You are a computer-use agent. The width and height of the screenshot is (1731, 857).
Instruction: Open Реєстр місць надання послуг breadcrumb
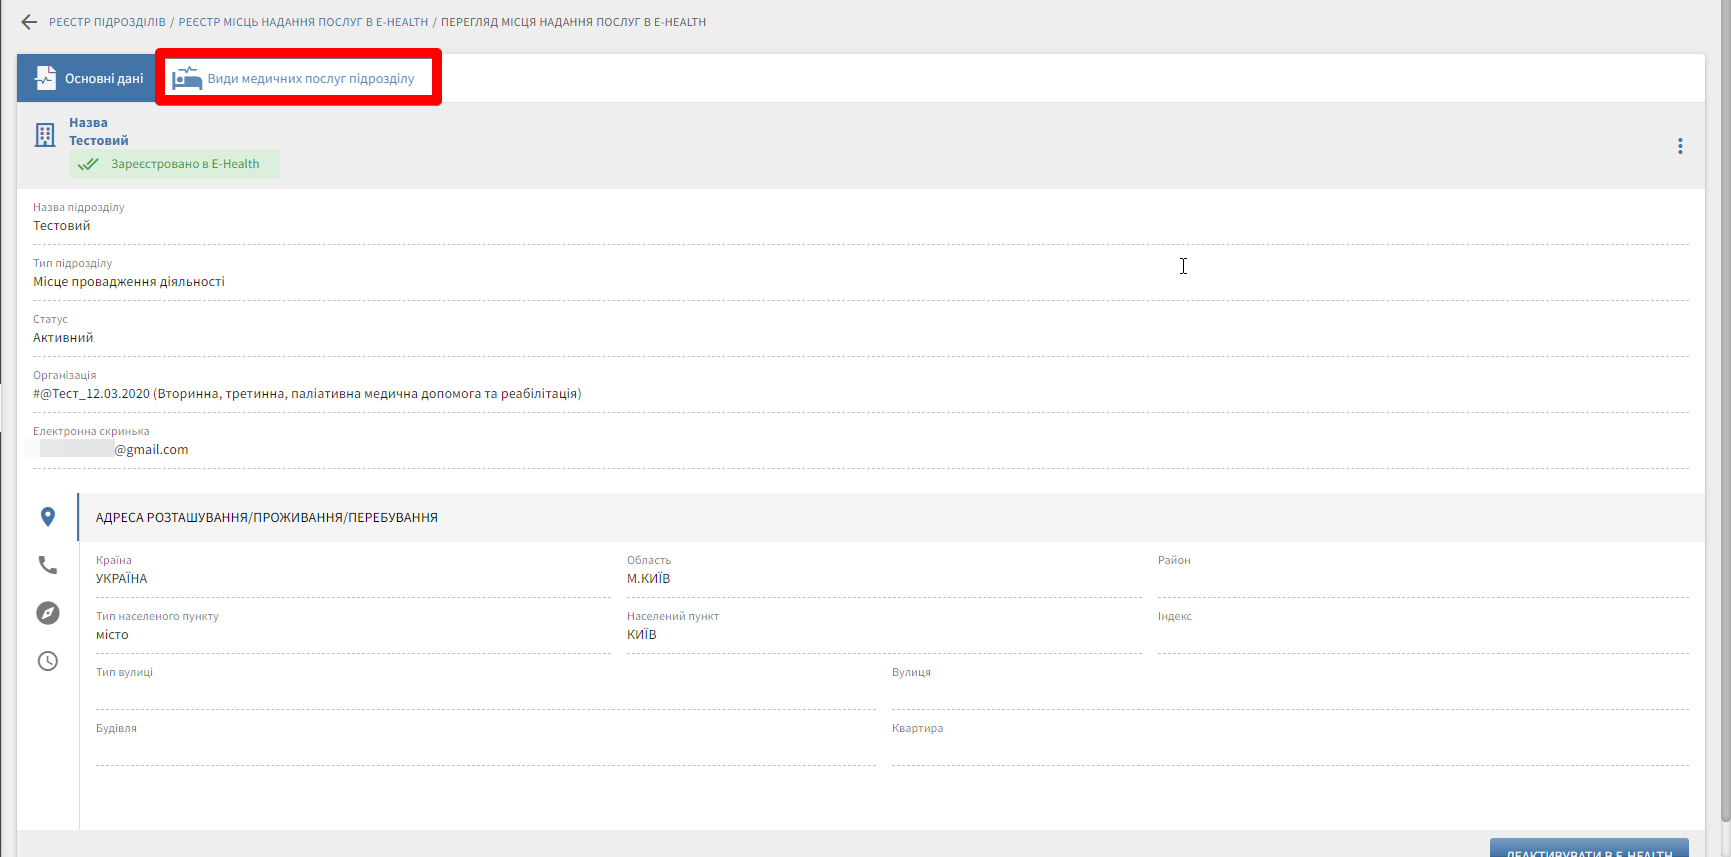(x=303, y=22)
